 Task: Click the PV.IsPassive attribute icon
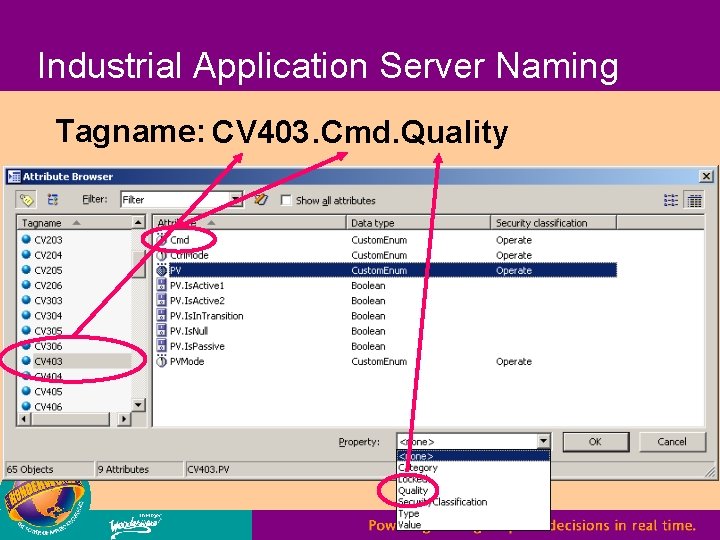pos(161,345)
